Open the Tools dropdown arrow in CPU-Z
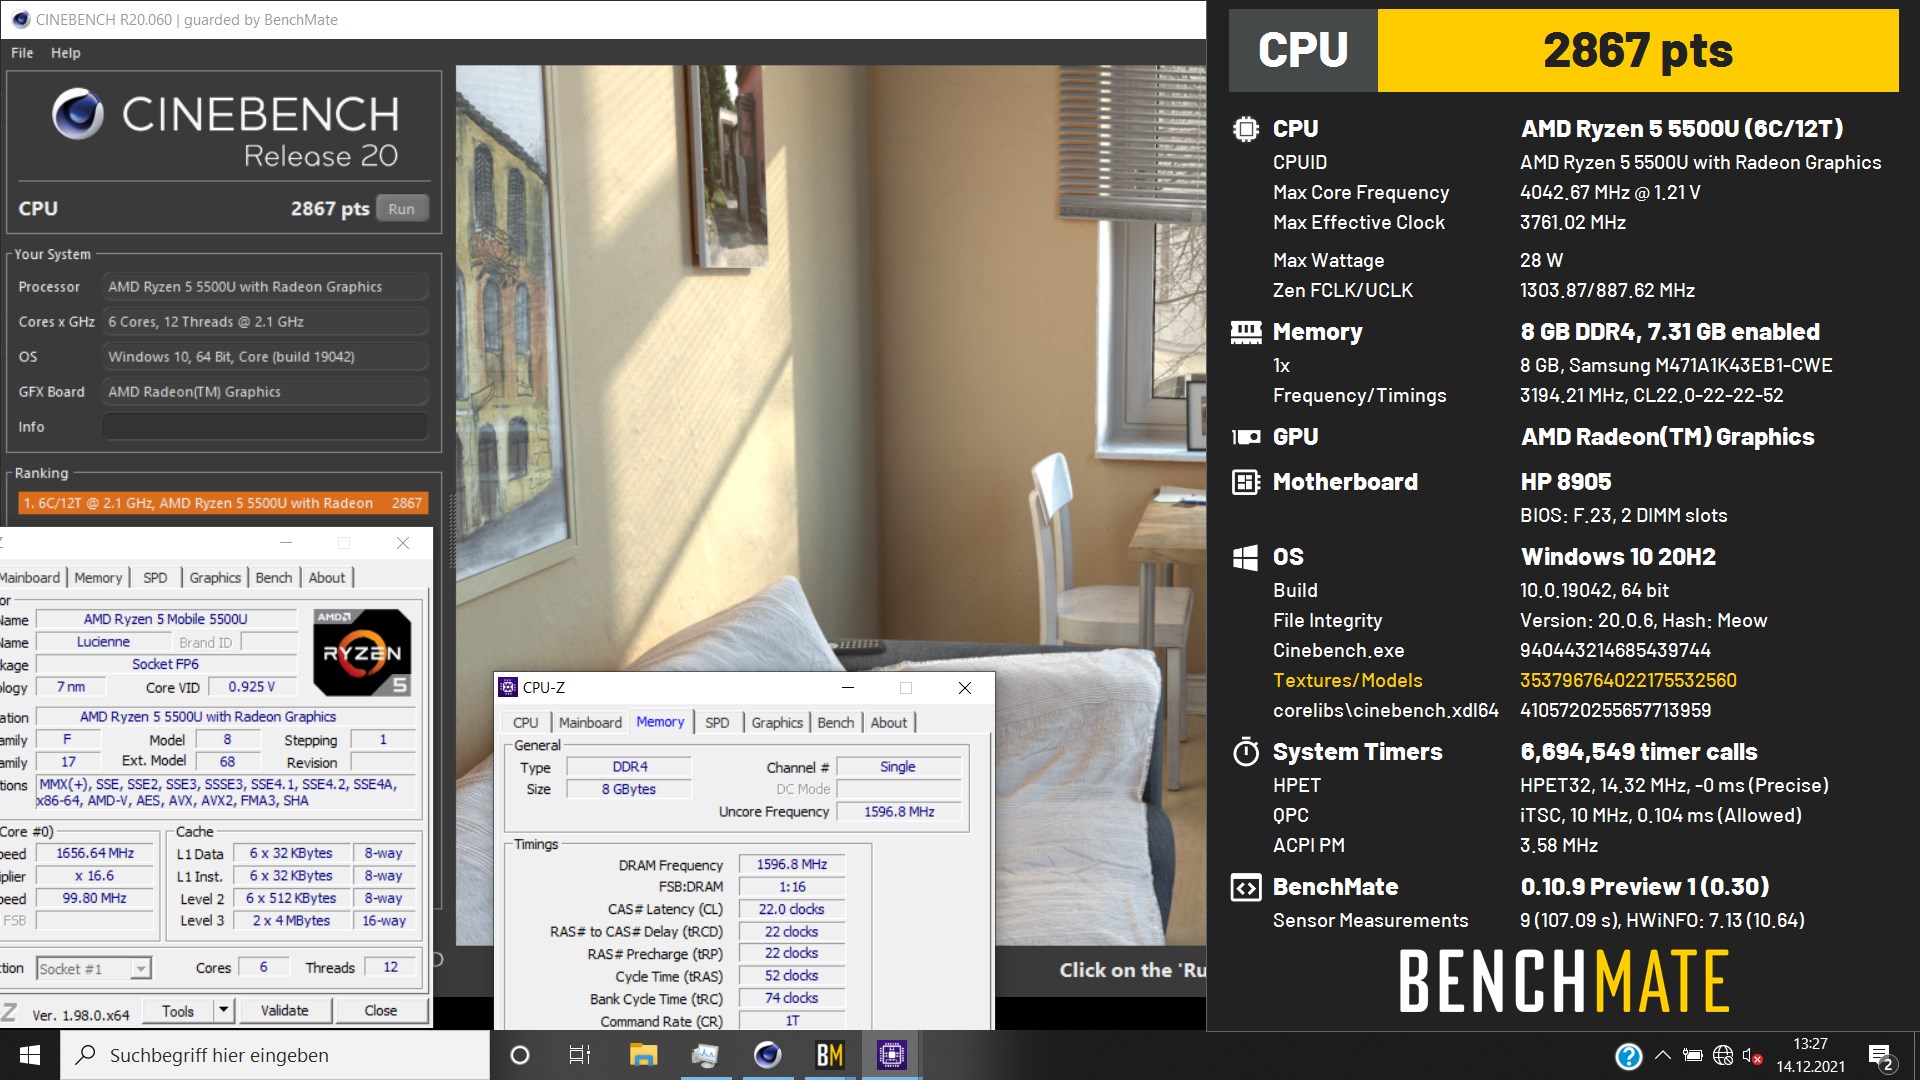Image resolution: width=1920 pixels, height=1080 pixels. tap(224, 1011)
